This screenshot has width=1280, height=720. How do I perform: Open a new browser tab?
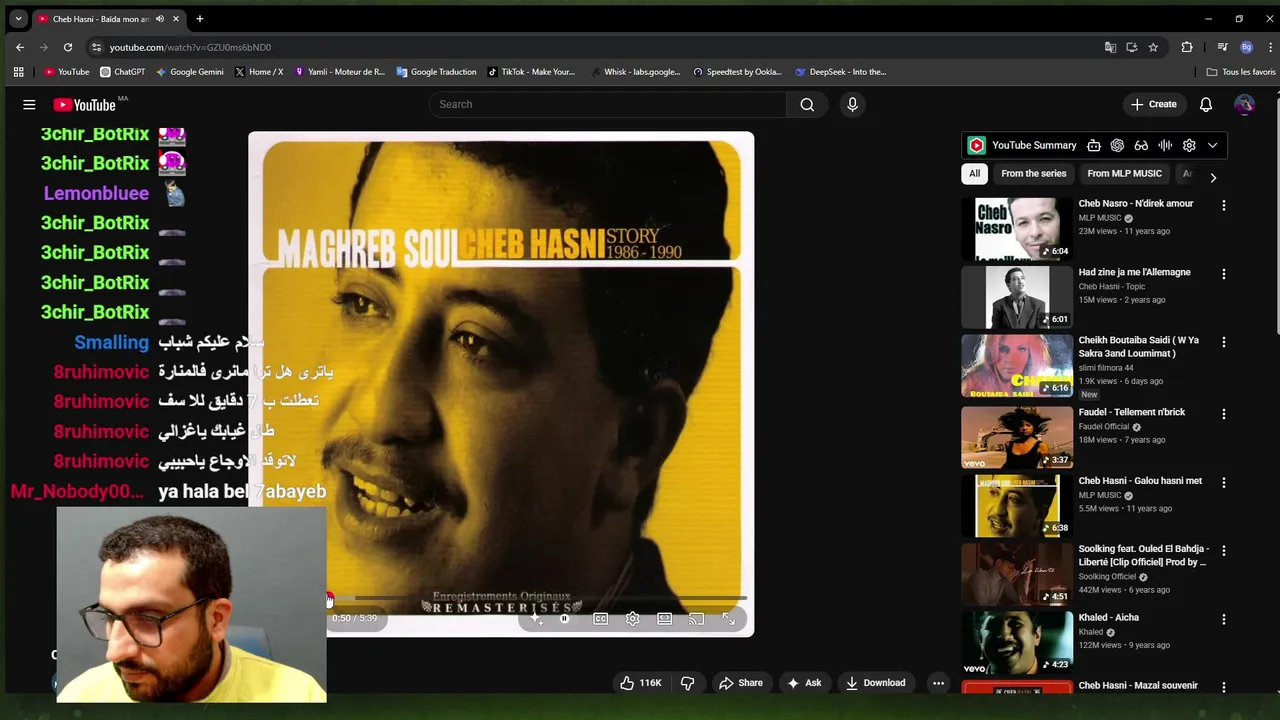point(200,19)
